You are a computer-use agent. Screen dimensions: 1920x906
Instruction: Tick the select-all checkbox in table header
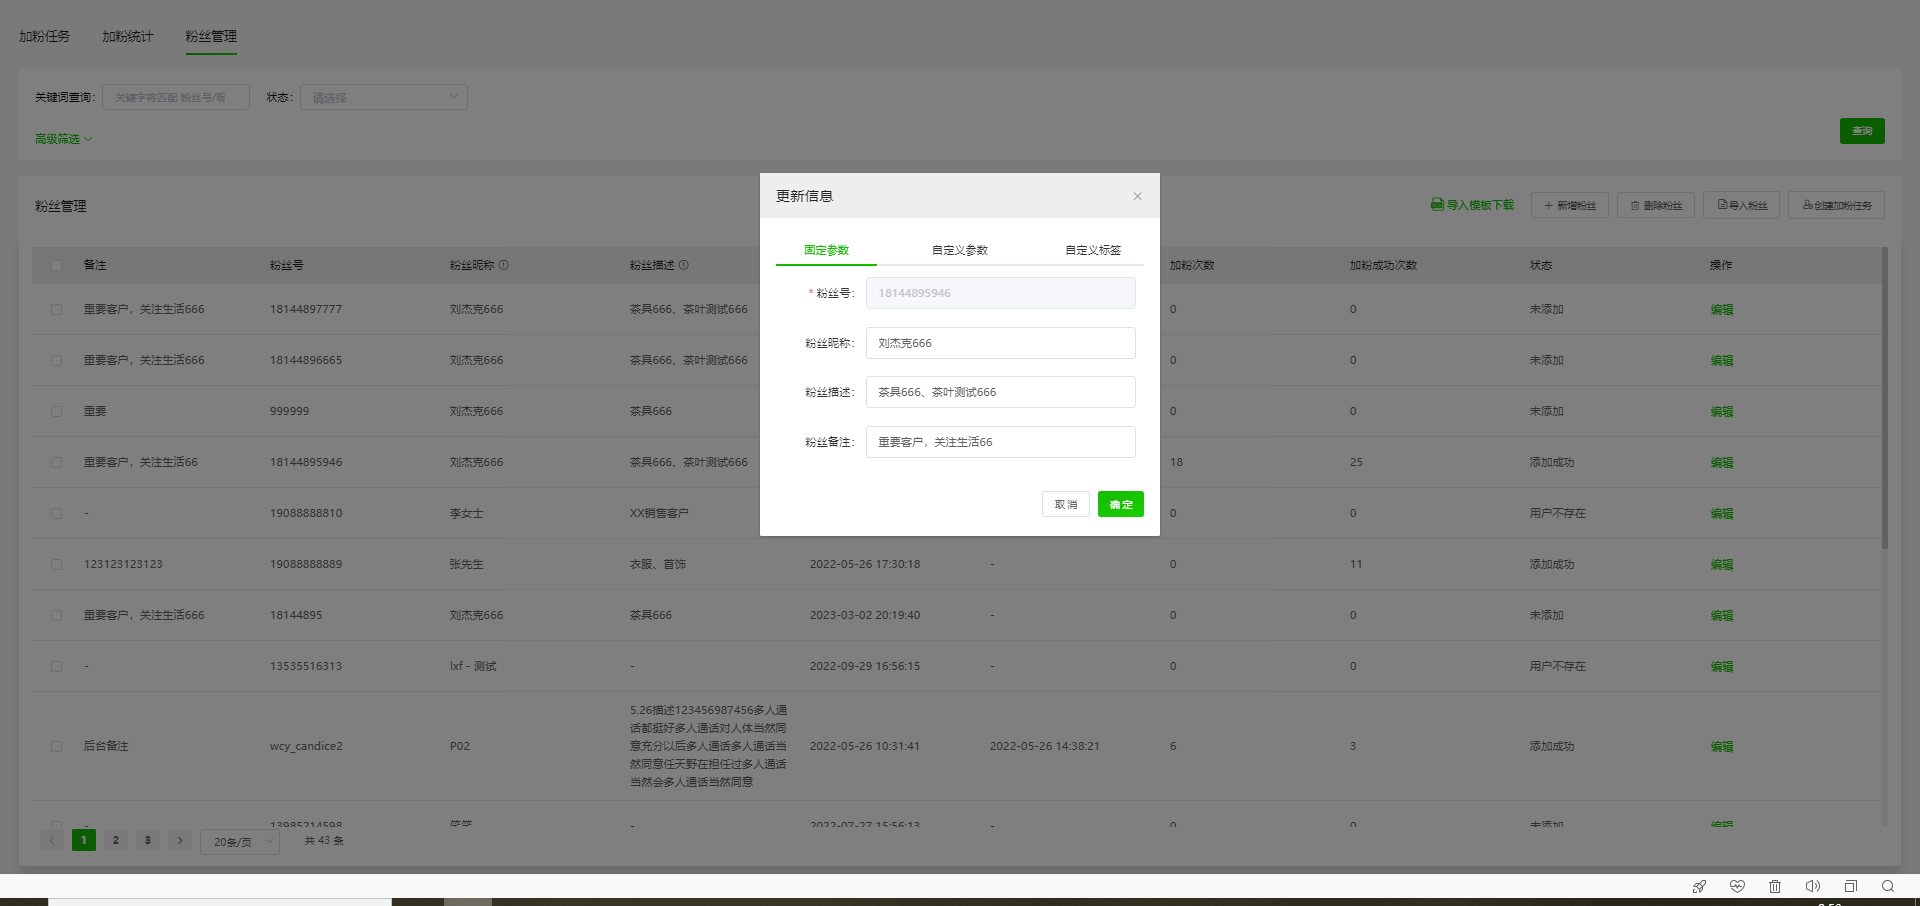56,265
